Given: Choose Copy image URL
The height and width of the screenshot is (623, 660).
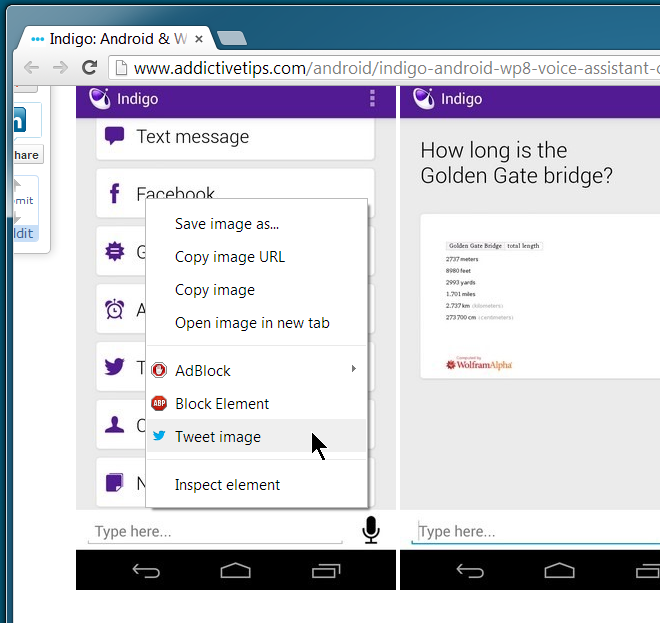Looking at the screenshot, I should coord(257,257).
